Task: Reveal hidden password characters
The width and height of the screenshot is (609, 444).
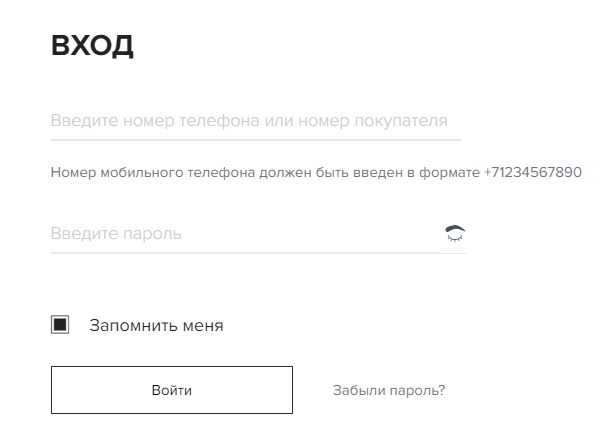Action: click(x=455, y=233)
